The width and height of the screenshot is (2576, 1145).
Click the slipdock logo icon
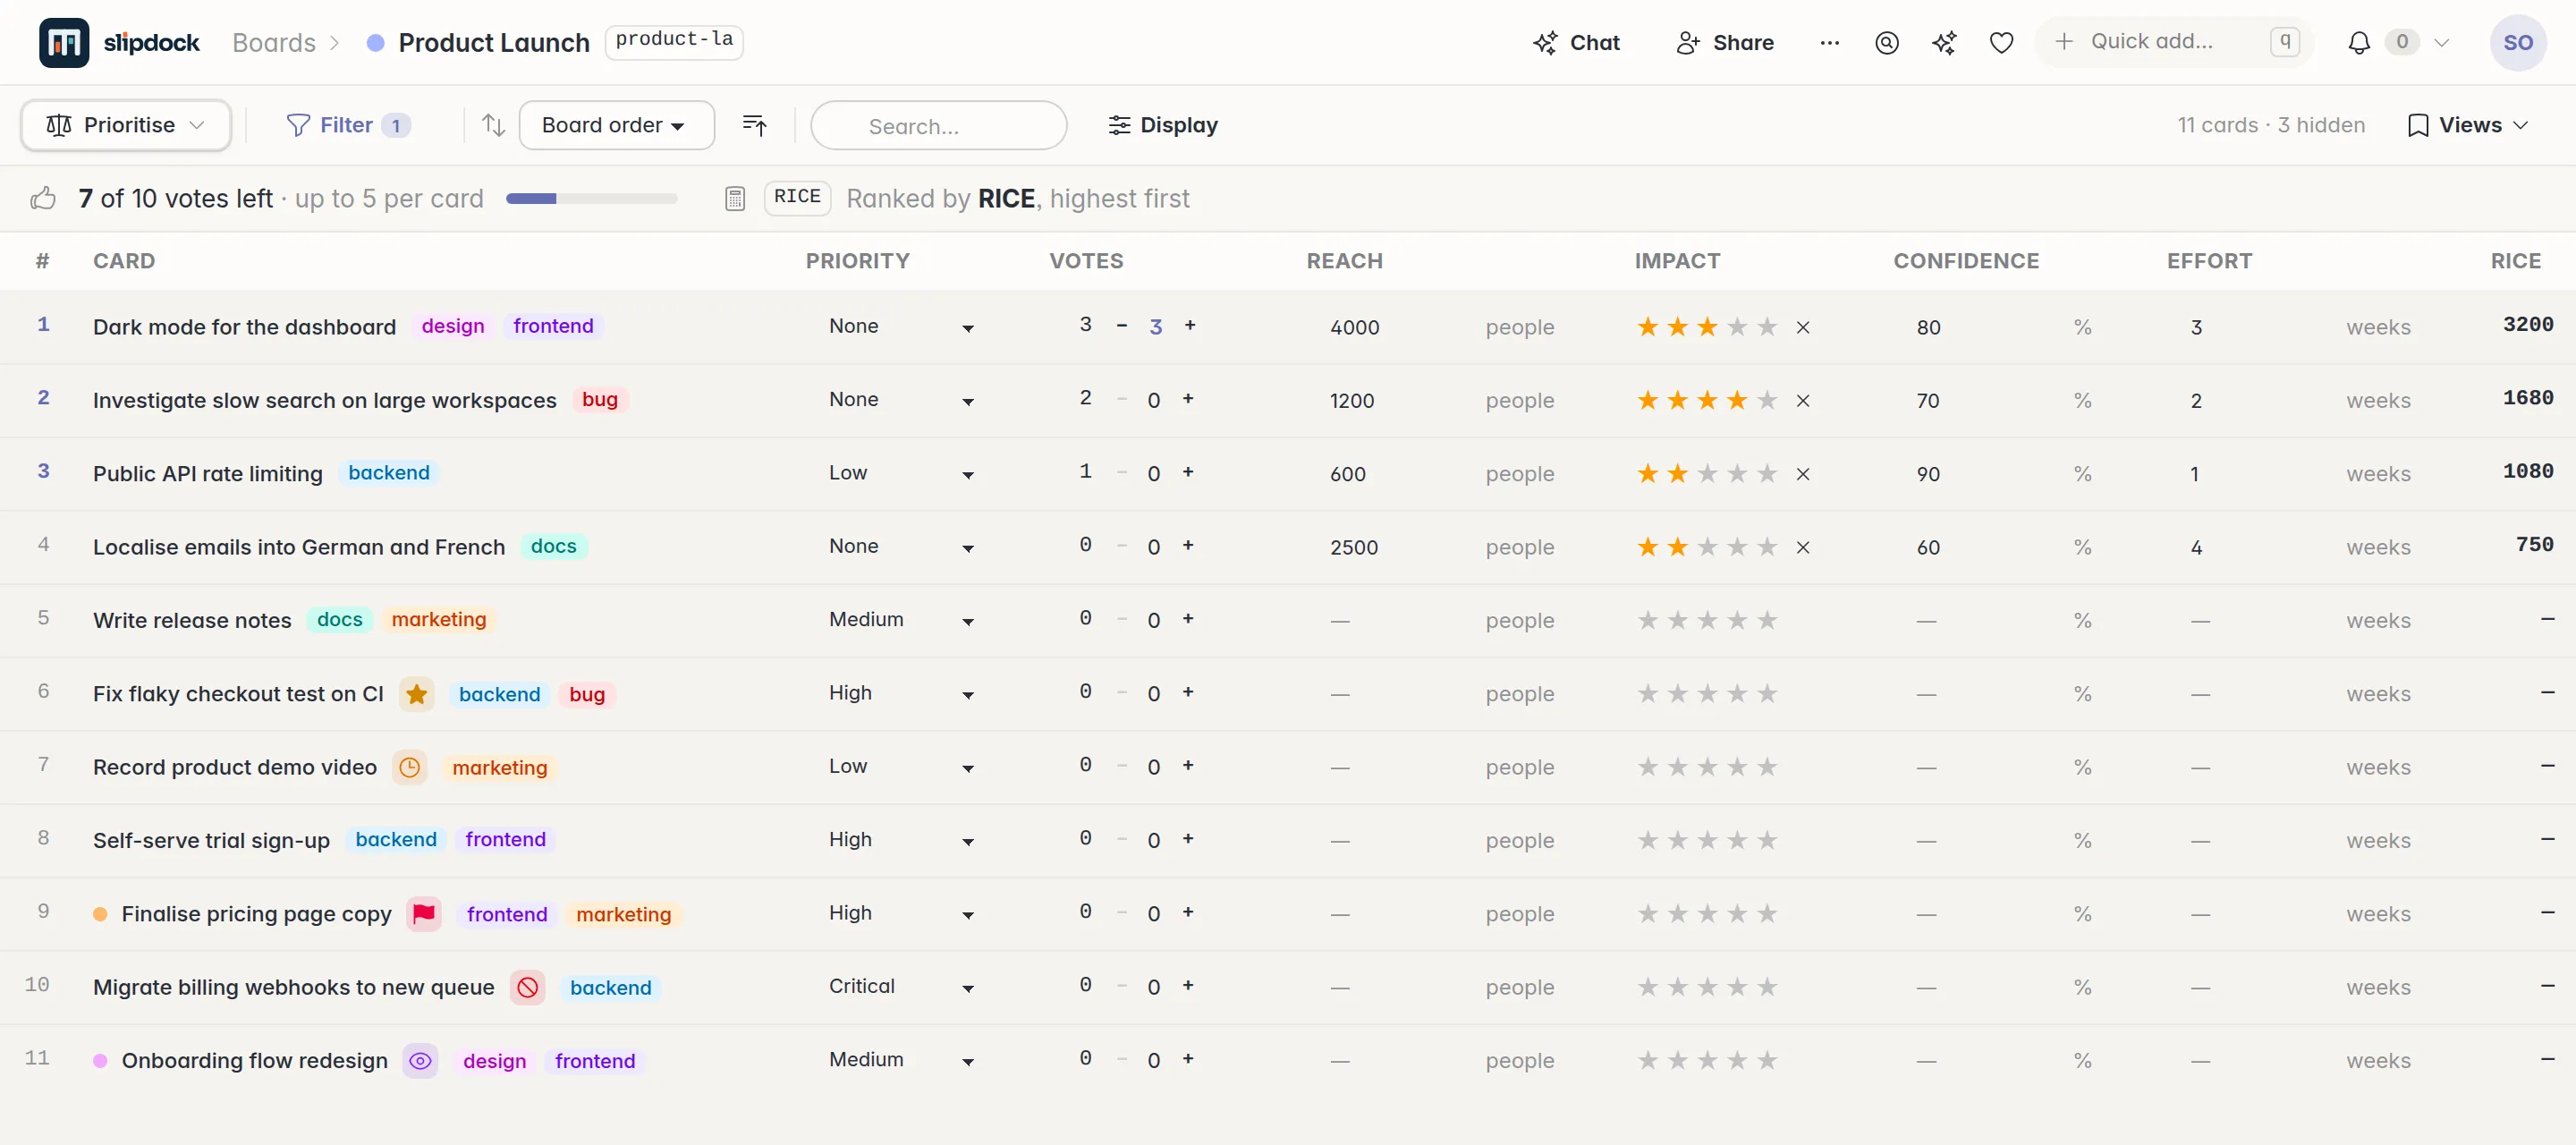[64, 43]
